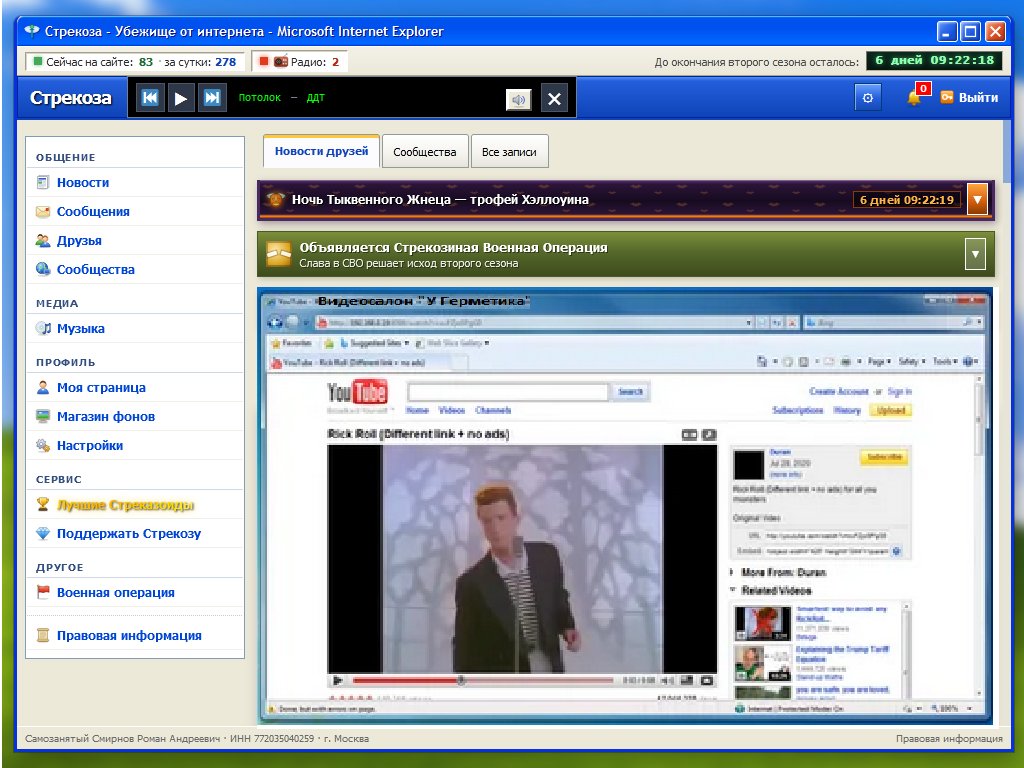Viewport: 1024px width, 768px height.
Task: Open the Видеосалон "У Герметика" post image
Action: 625,506
